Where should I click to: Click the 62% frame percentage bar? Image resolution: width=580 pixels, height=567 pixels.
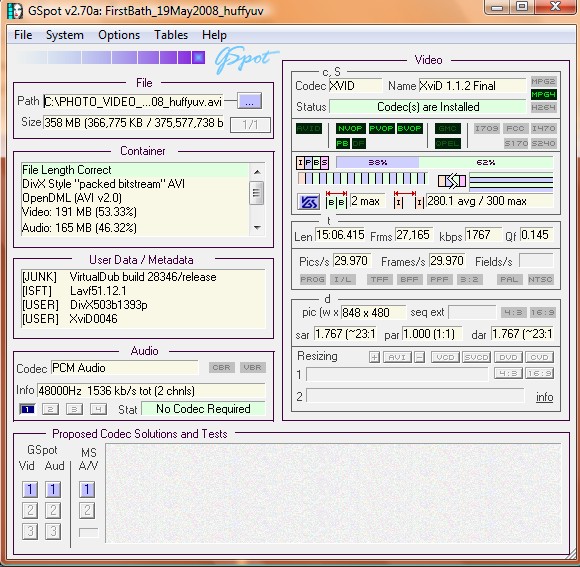tap(486, 162)
